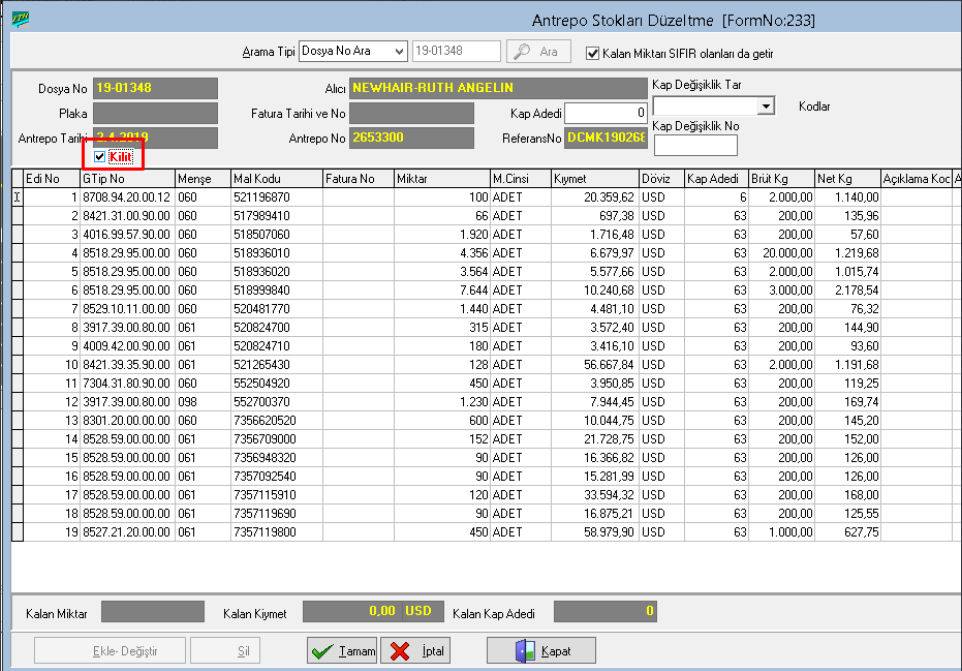Click the Net Kg column header
This screenshot has width=962, height=671.
coord(847,179)
